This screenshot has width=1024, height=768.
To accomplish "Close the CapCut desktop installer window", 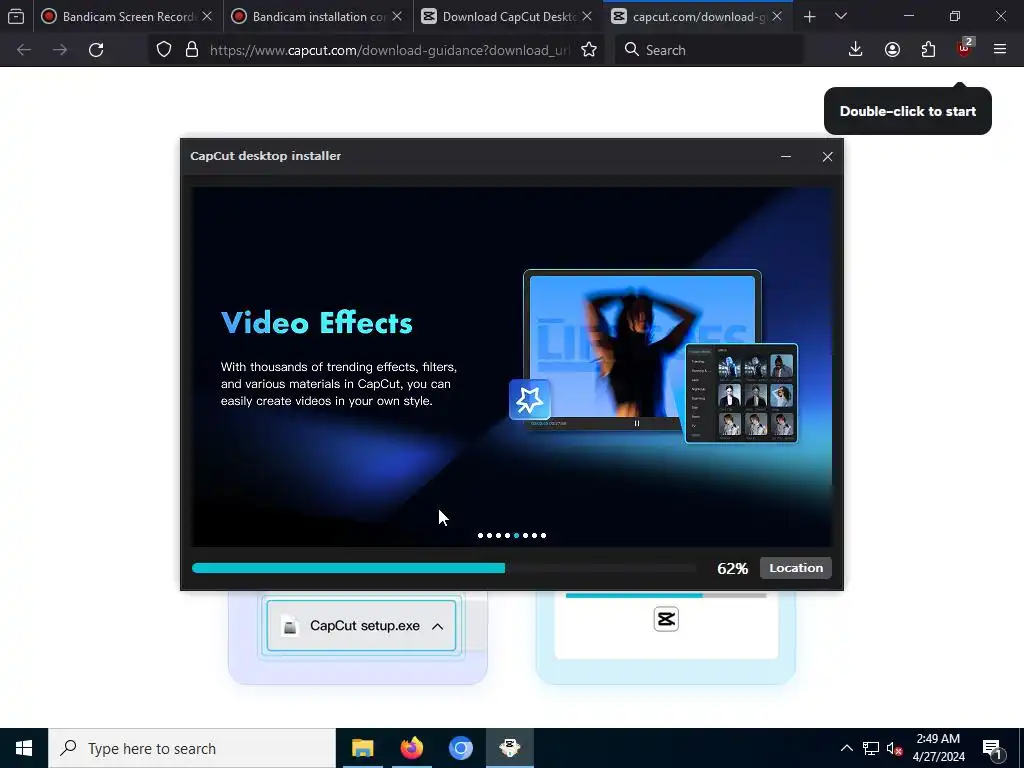I will tap(827, 157).
